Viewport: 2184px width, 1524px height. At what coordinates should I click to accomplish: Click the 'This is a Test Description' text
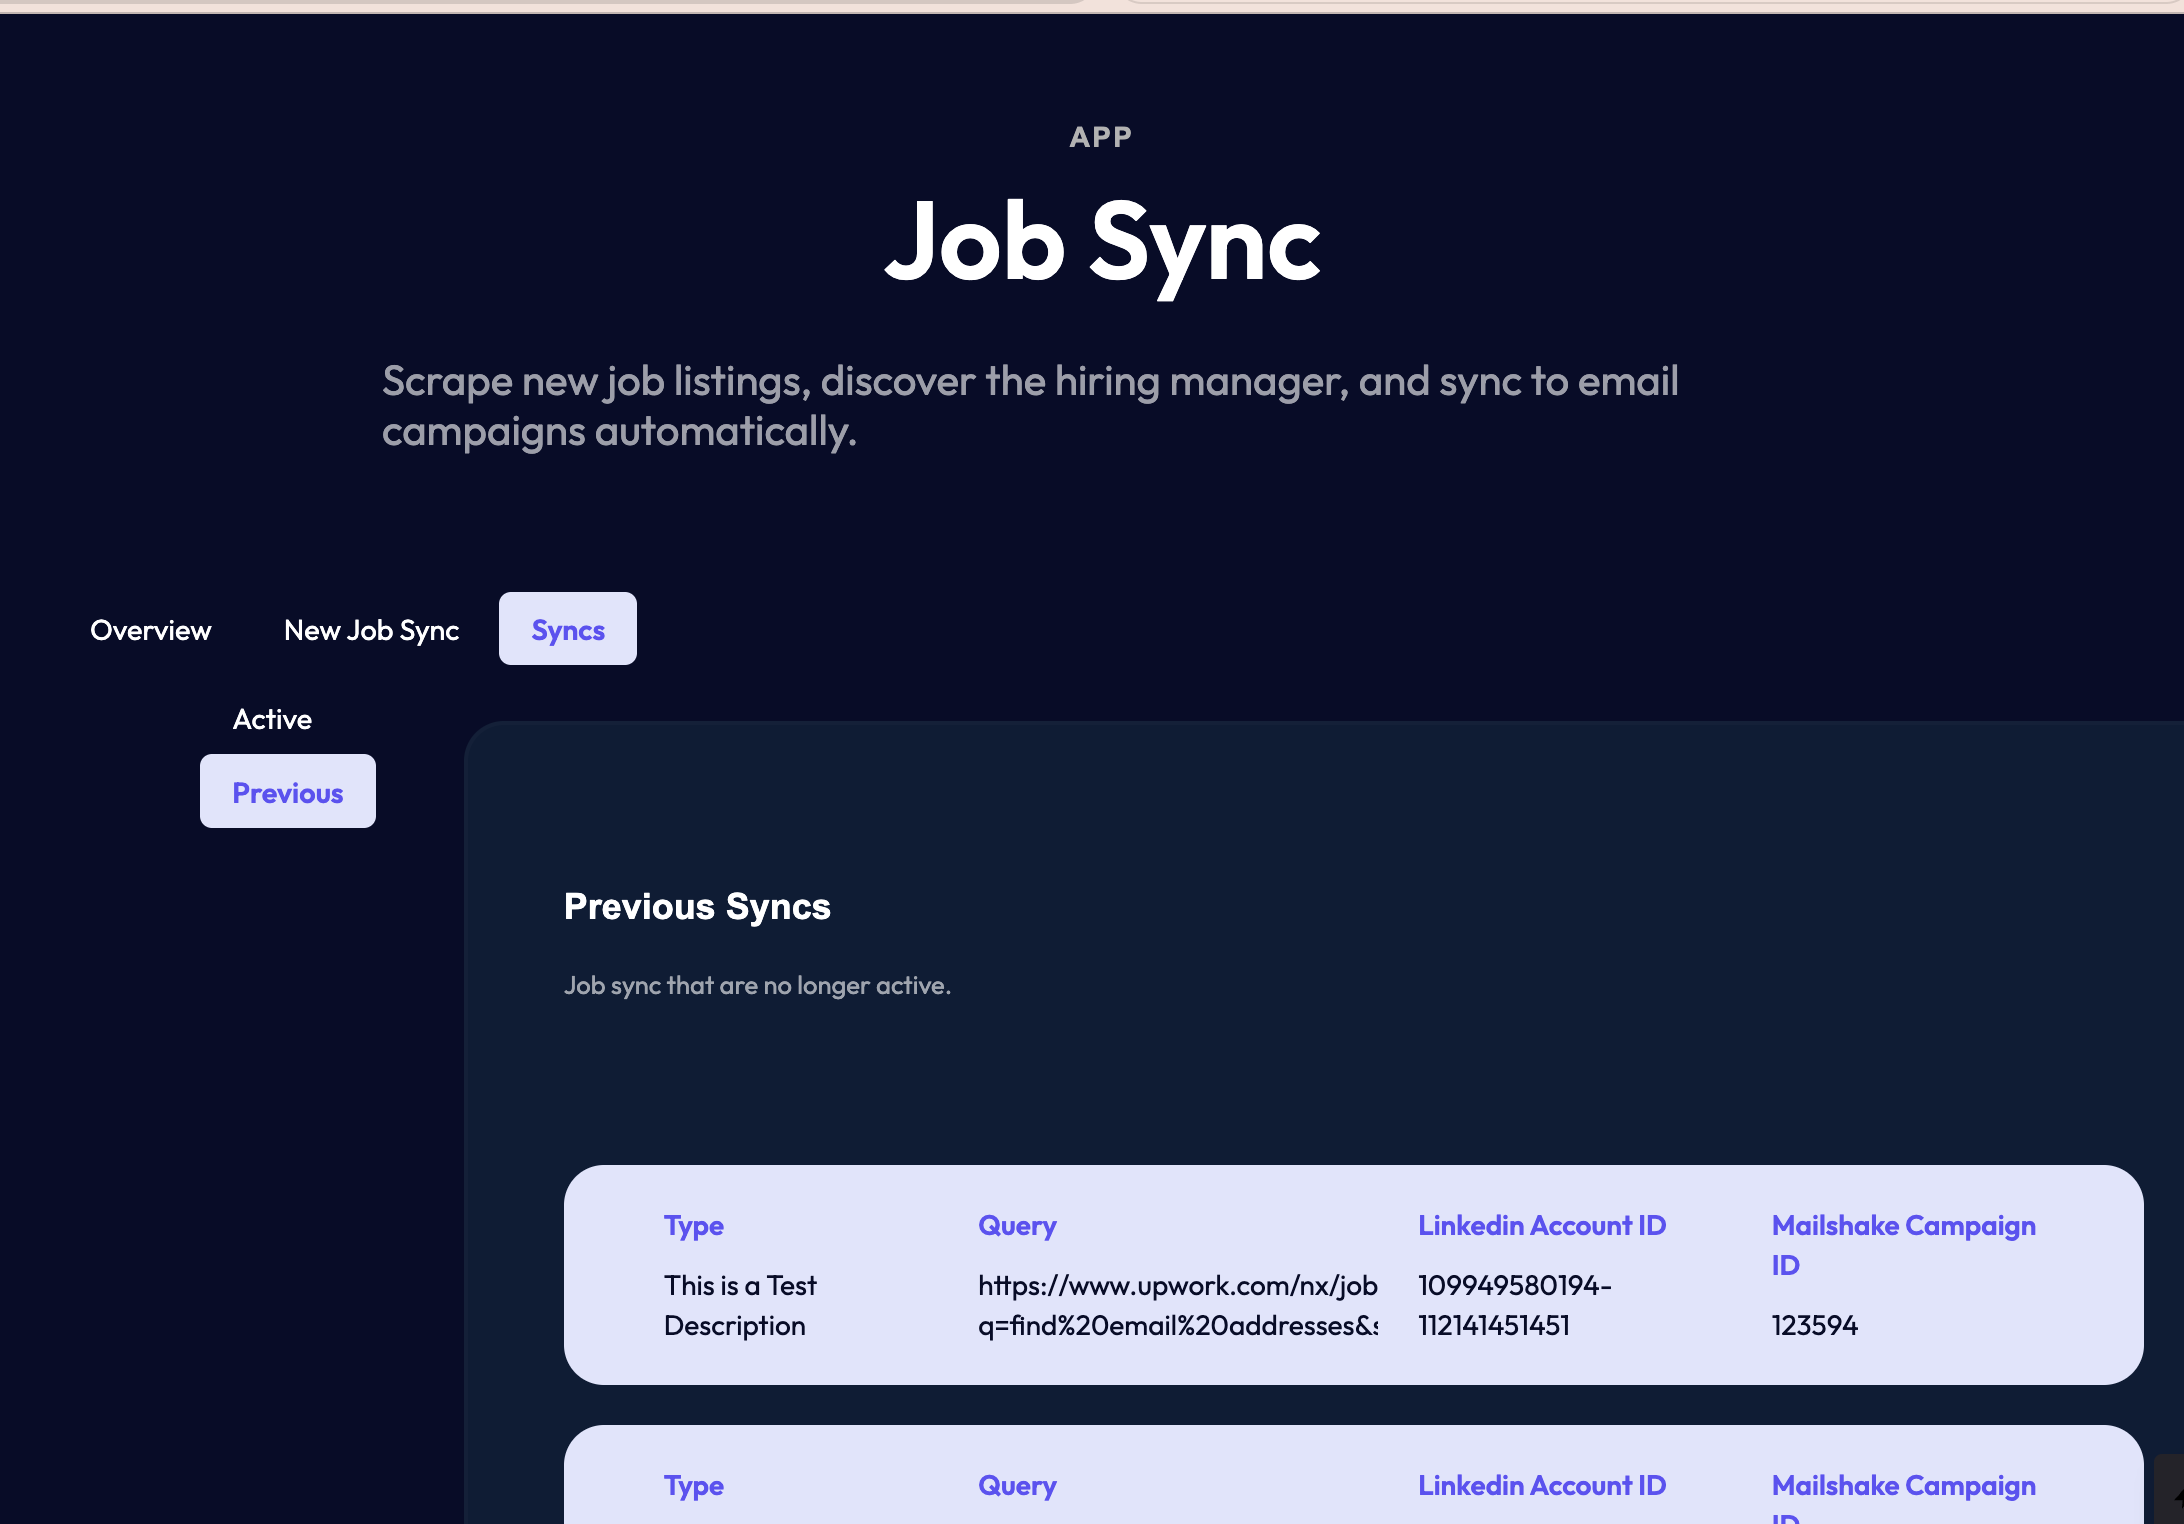(x=740, y=1305)
